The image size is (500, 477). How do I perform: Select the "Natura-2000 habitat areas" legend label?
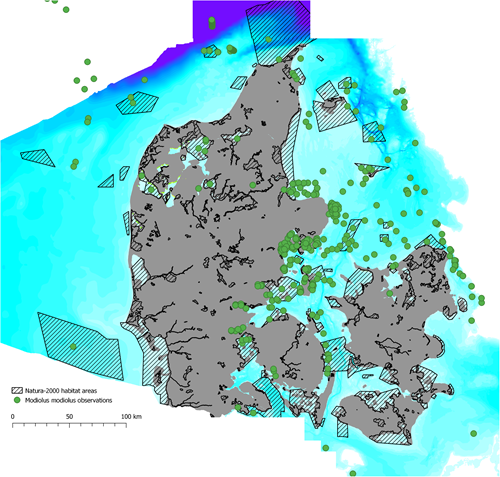(x=61, y=390)
